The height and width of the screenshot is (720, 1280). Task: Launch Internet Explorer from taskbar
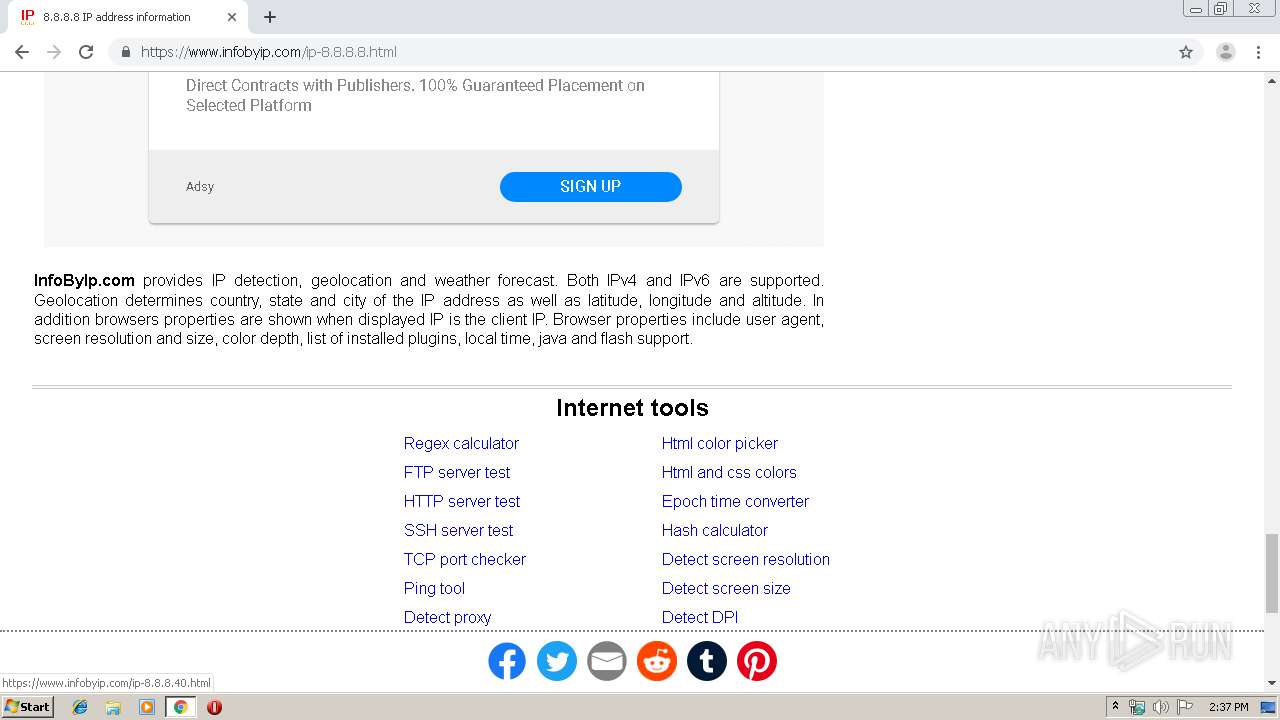80,707
